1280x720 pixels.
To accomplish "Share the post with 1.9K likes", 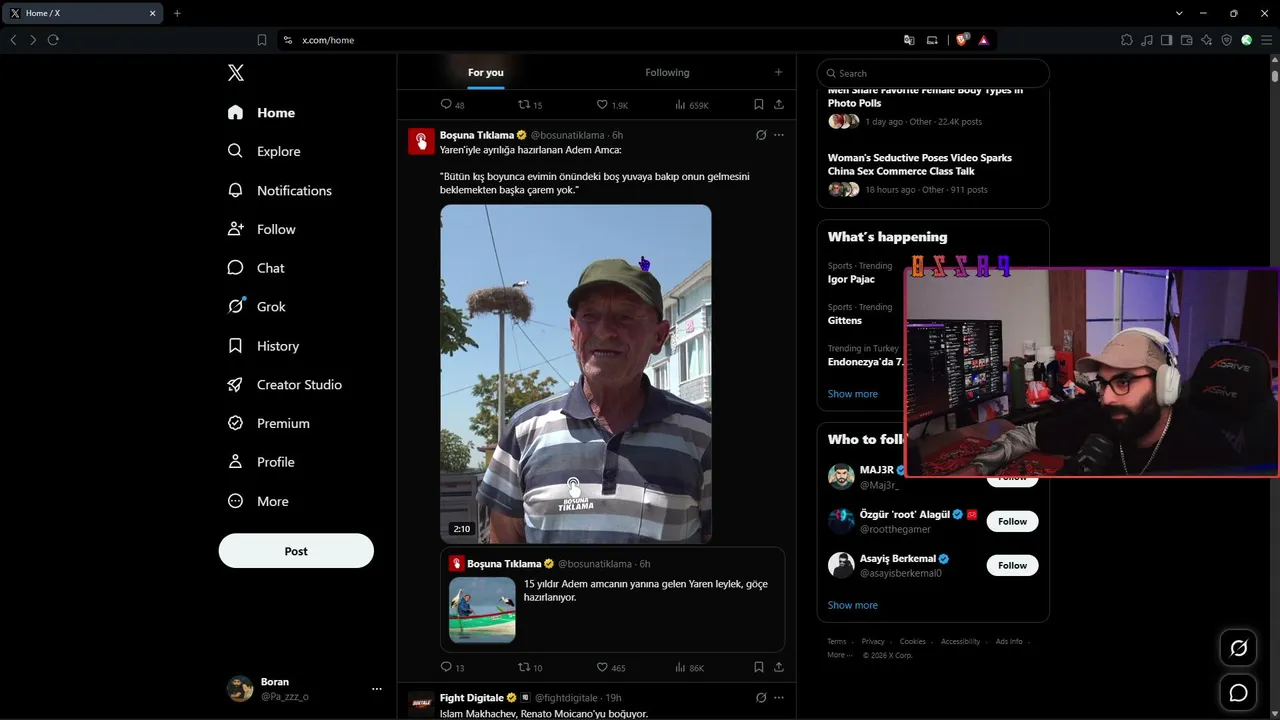I will click(x=779, y=105).
